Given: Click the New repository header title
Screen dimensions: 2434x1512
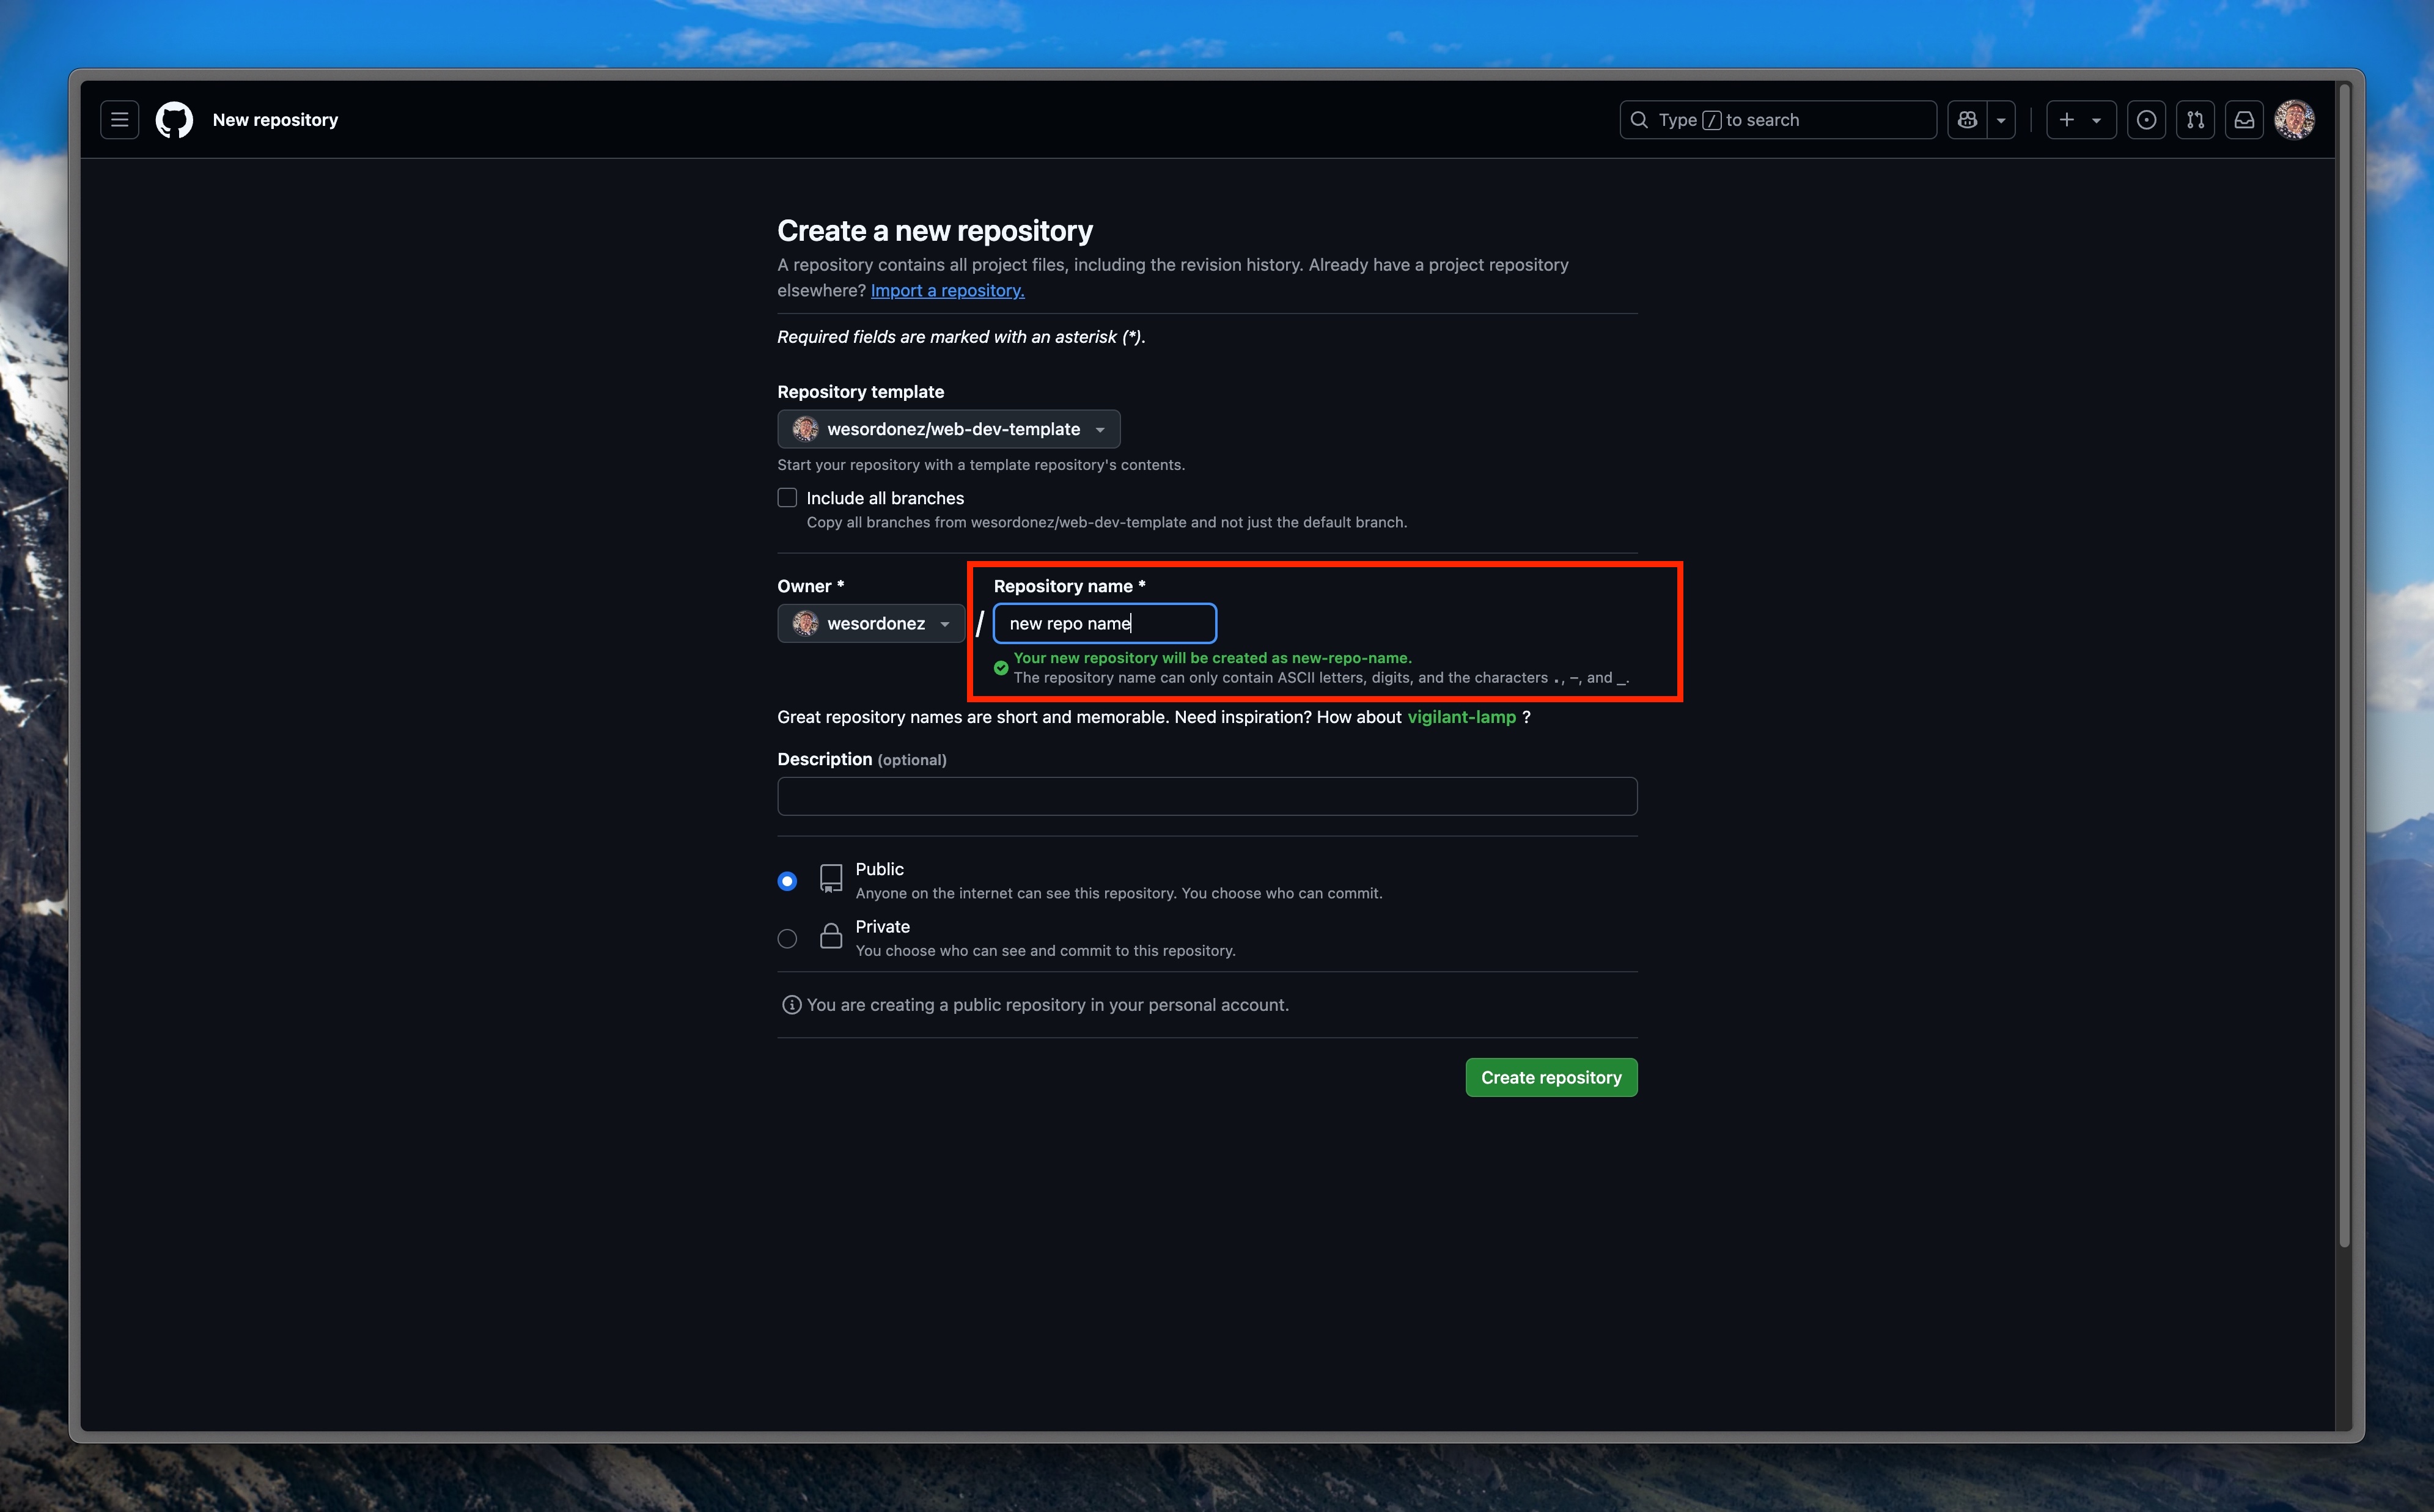Looking at the screenshot, I should [275, 120].
